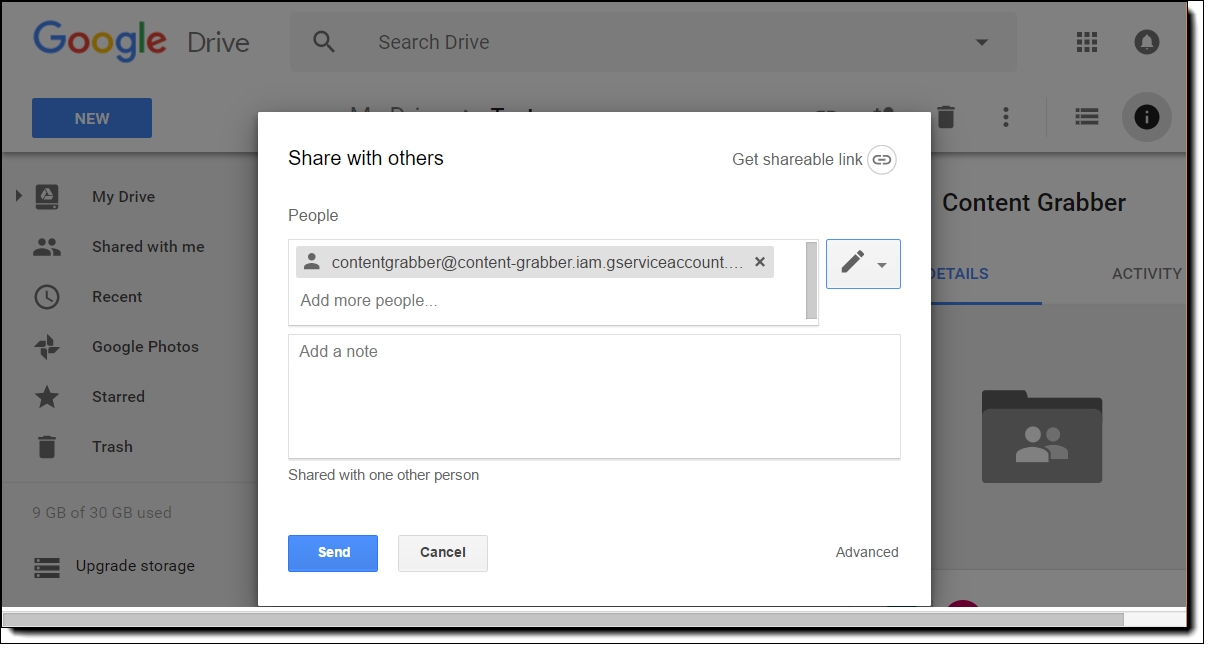Click the magnifying glass search icon
The image size is (1219, 659).
click(x=324, y=42)
